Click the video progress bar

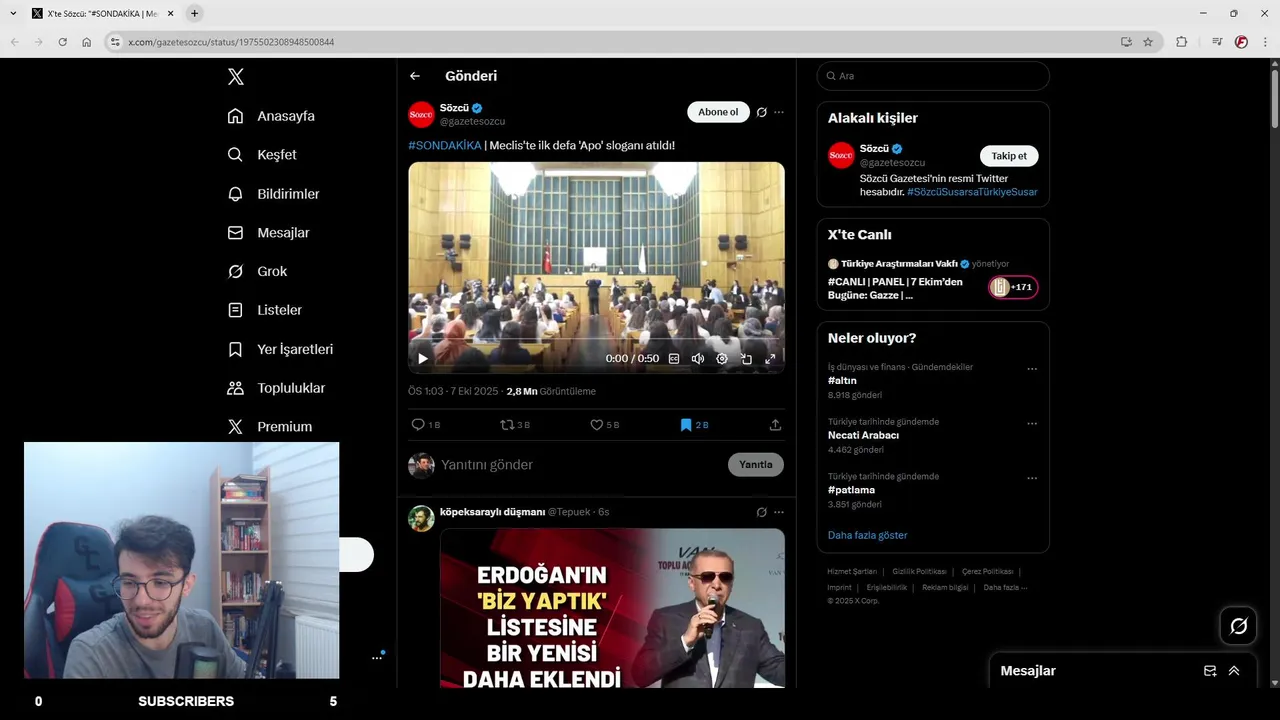596,341
